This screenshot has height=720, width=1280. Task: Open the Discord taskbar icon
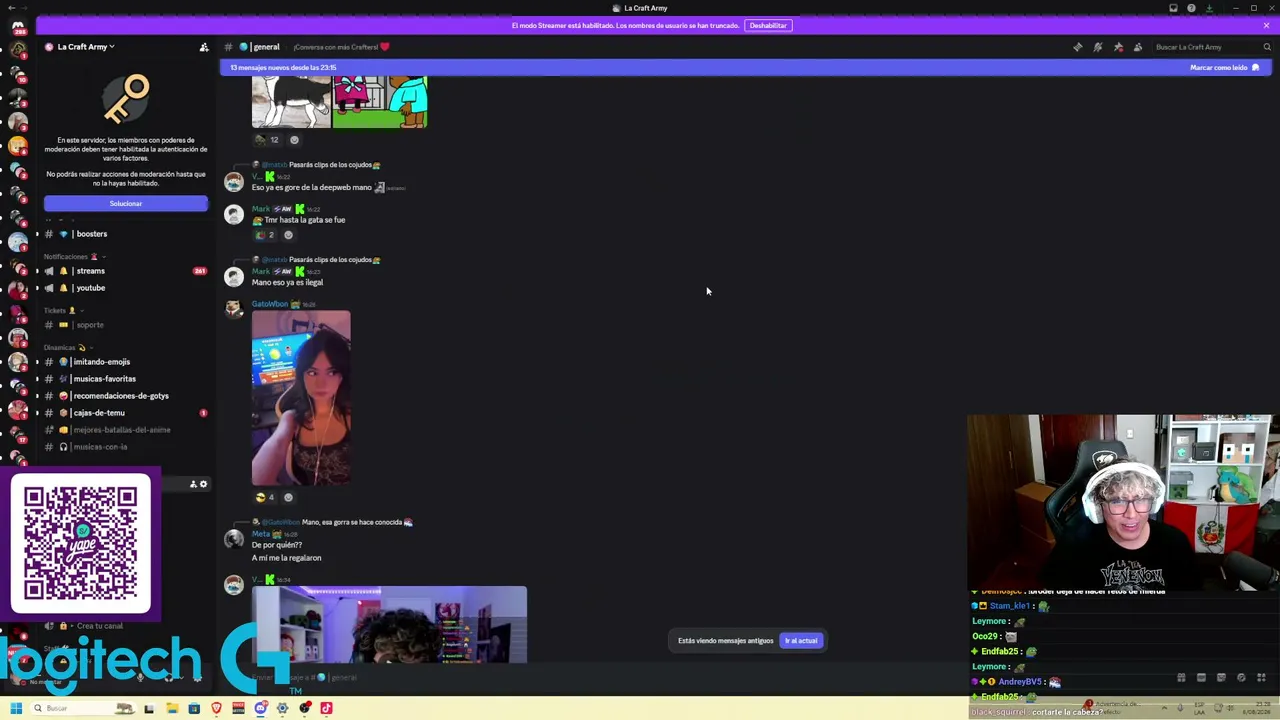pos(260,708)
